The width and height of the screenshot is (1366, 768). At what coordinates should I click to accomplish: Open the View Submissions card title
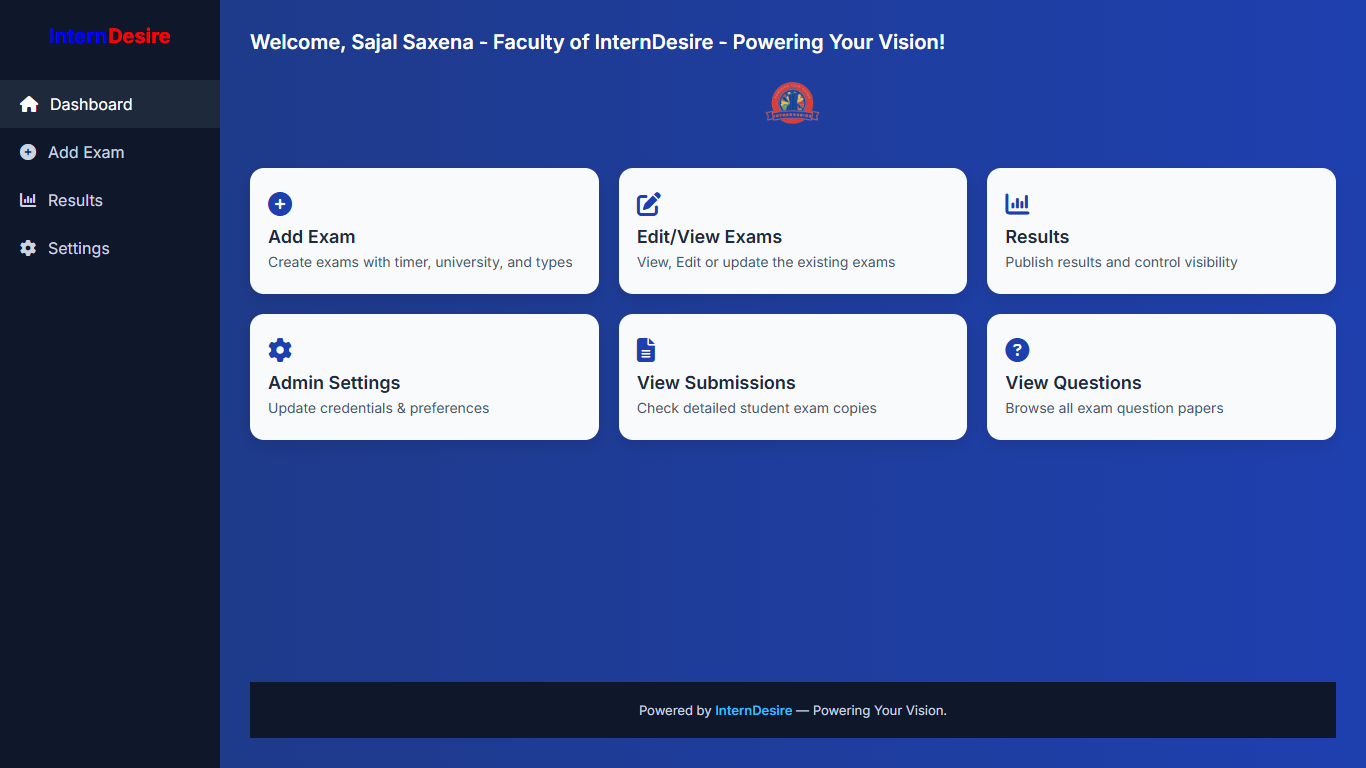716,383
